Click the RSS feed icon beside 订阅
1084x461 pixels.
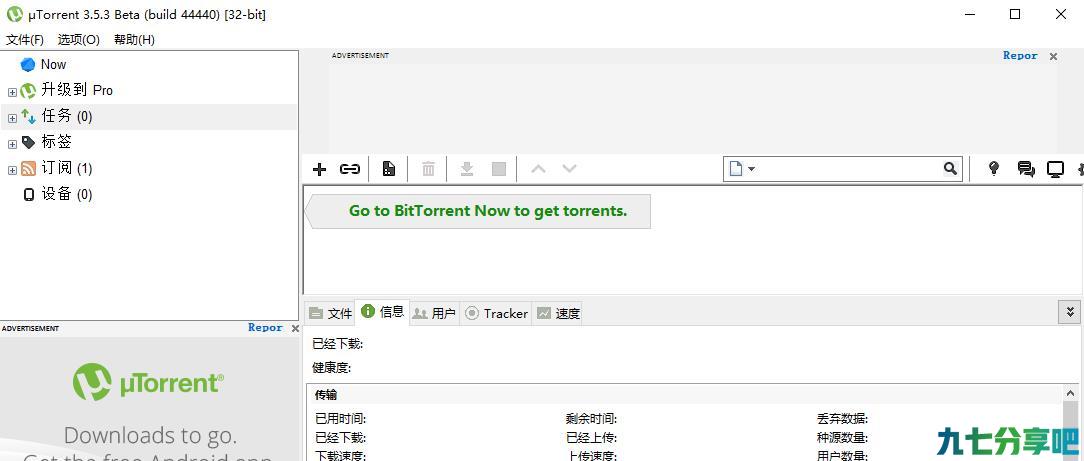(x=28, y=169)
